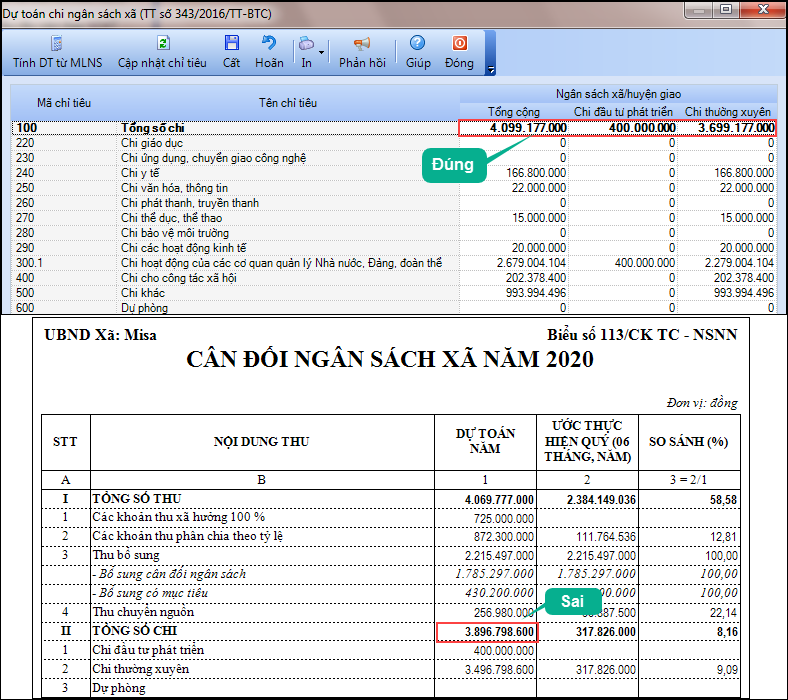Maximize the Dự toán chi ngân sách window
This screenshot has height=700, width=788.
(726, 10)
